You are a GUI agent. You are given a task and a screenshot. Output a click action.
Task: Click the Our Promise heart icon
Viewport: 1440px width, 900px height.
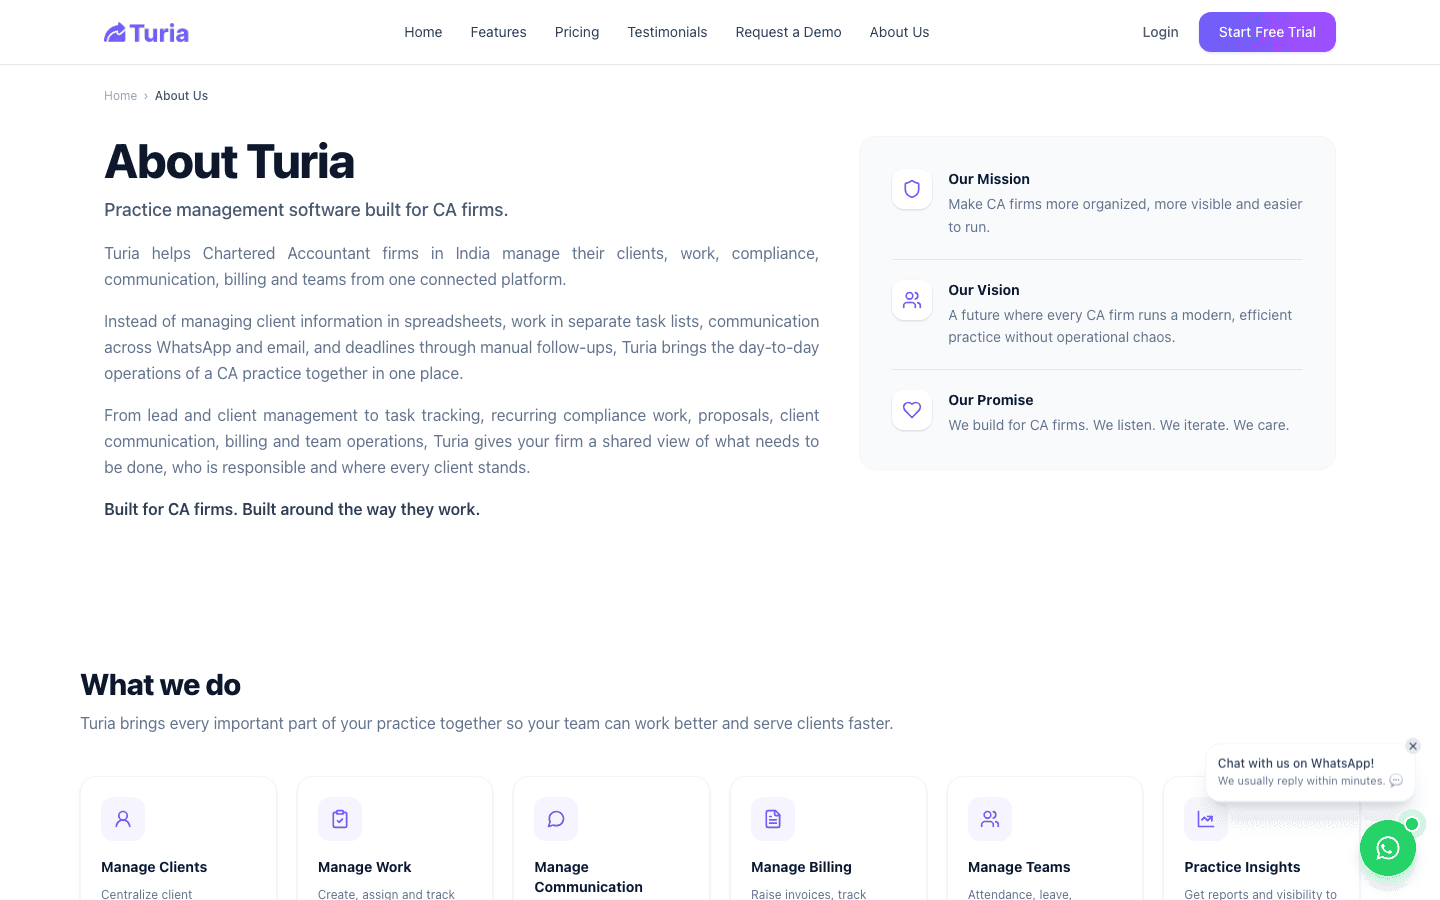(x=912, y=410)
